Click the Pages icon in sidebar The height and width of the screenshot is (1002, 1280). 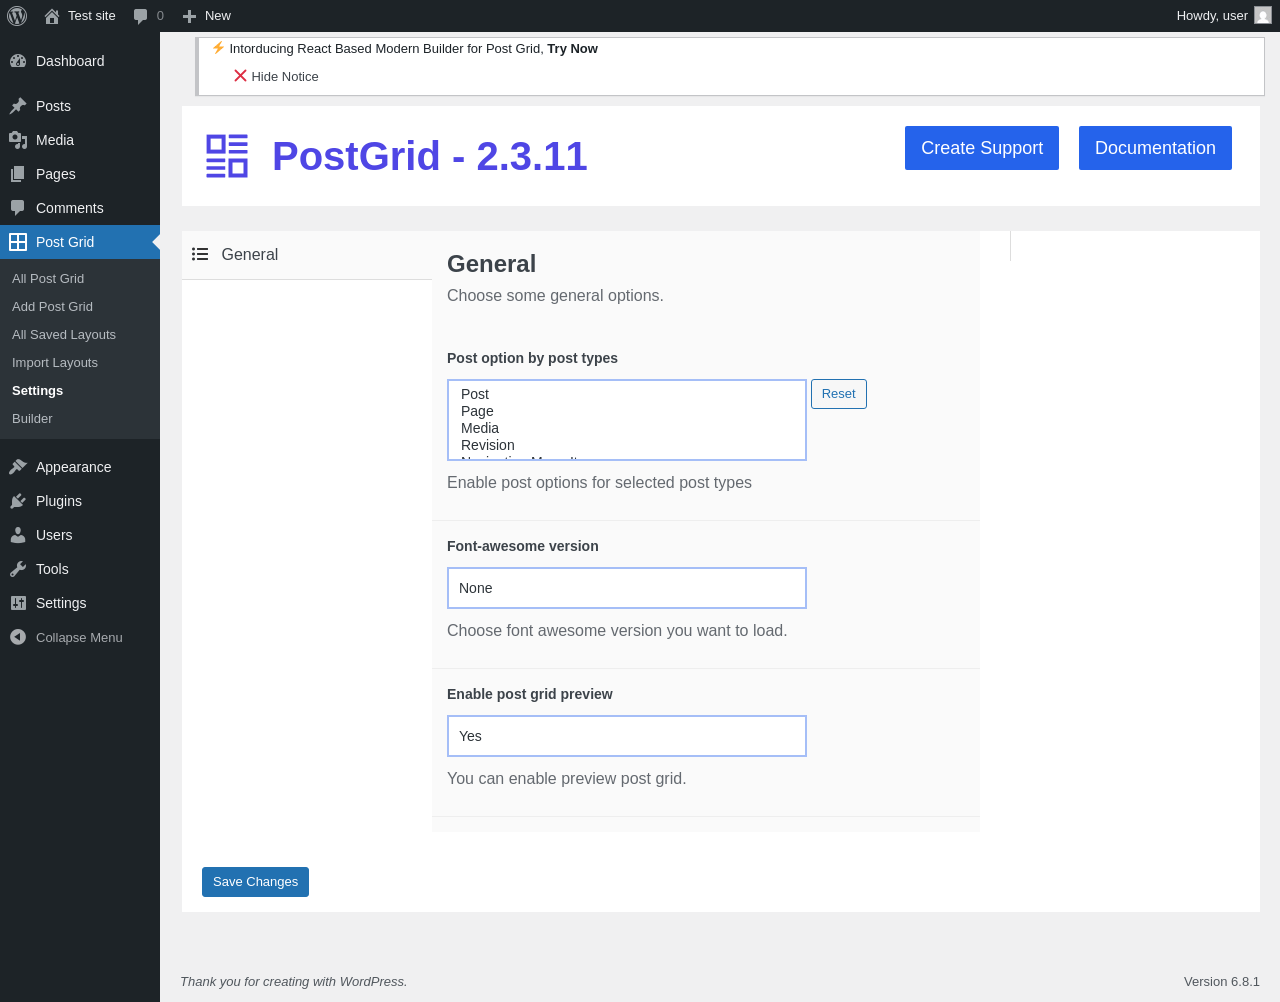point(18,174)
